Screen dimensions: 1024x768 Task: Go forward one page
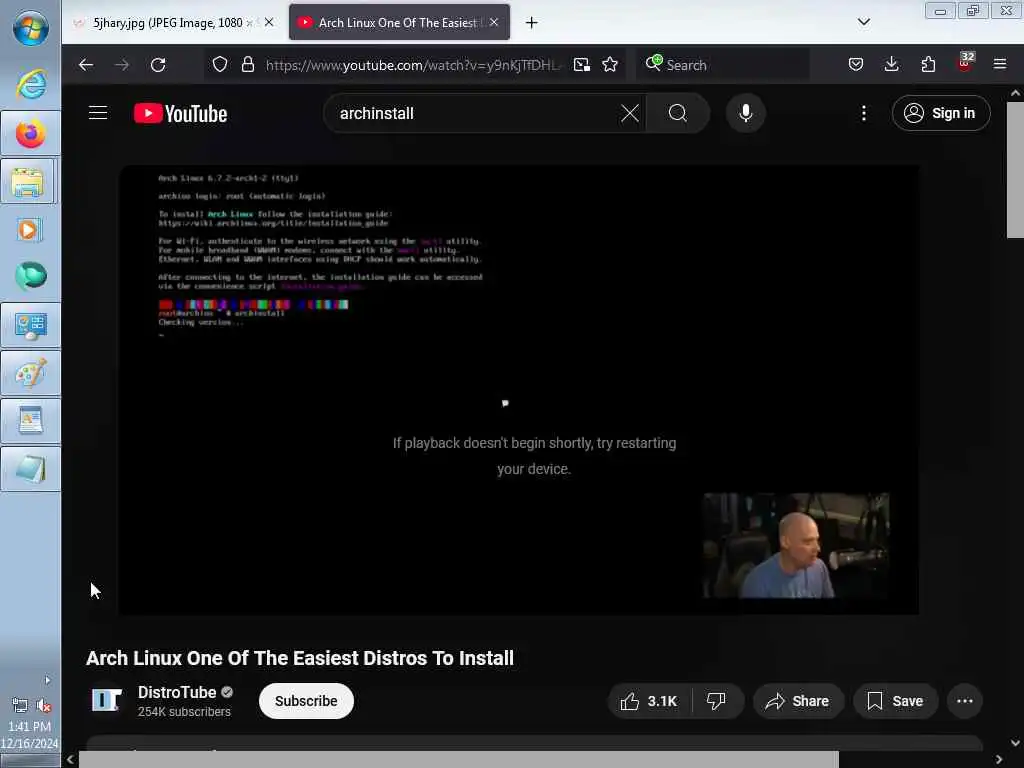[x=122, y=65]
